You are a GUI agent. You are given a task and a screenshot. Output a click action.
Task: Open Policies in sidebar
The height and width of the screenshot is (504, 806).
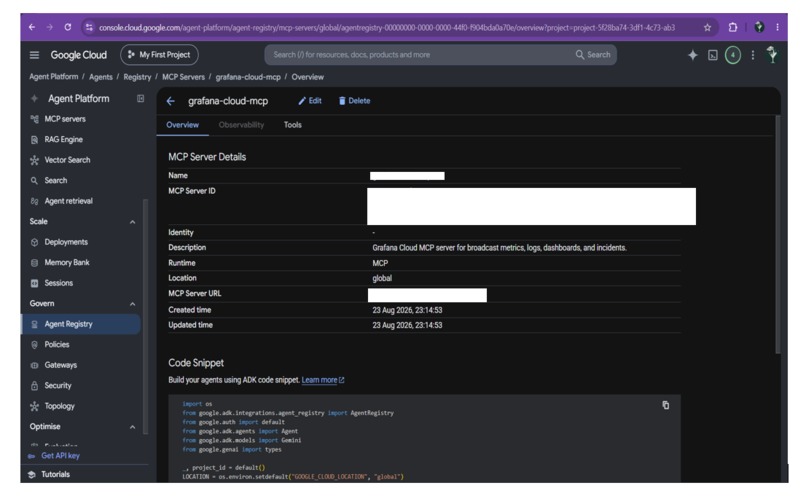click(x=57, y=345)
